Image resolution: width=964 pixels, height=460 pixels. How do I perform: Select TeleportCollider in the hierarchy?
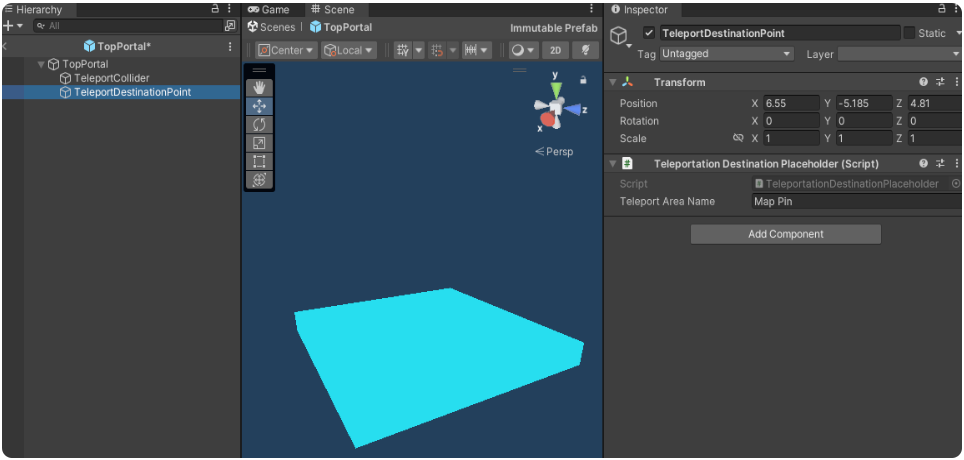tap(111, 78)
